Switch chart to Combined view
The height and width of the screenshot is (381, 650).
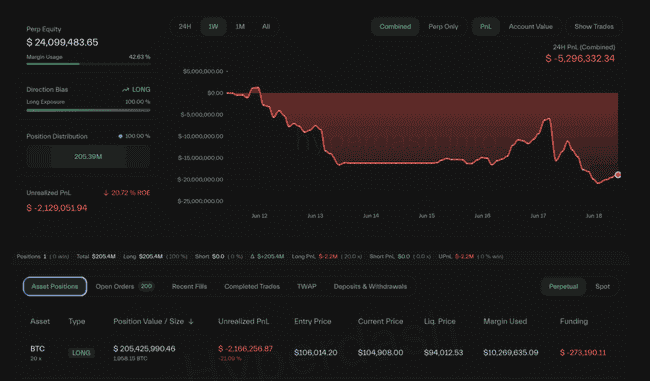pyautogui.click(x=395, y=27)
